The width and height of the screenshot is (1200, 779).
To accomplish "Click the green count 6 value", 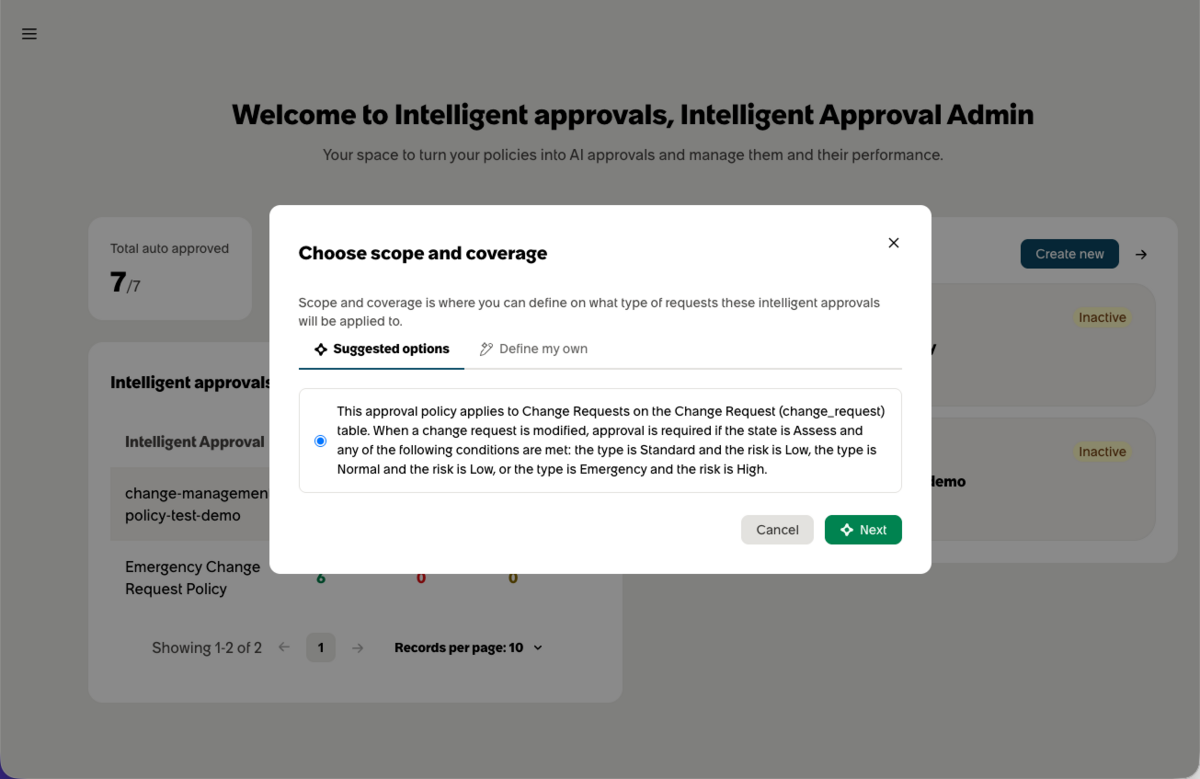I will 321,579.
